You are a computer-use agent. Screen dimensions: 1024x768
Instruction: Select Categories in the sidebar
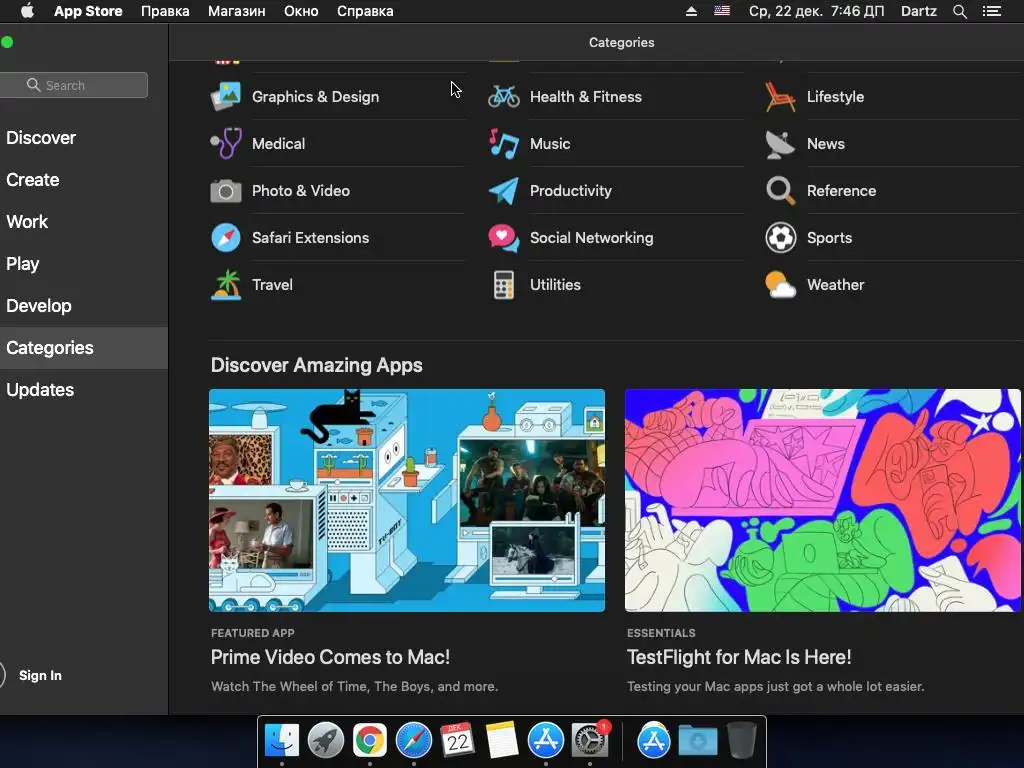pos(84,347)
